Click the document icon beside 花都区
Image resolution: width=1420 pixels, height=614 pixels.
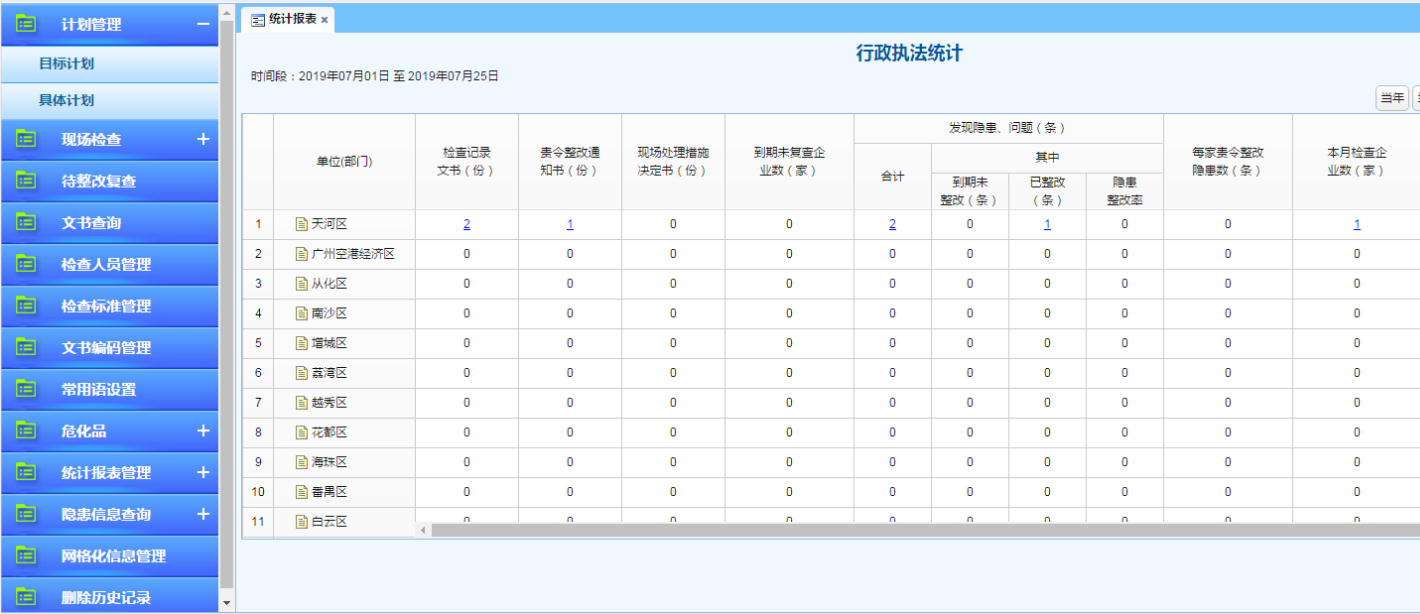[x=302, y=432]
